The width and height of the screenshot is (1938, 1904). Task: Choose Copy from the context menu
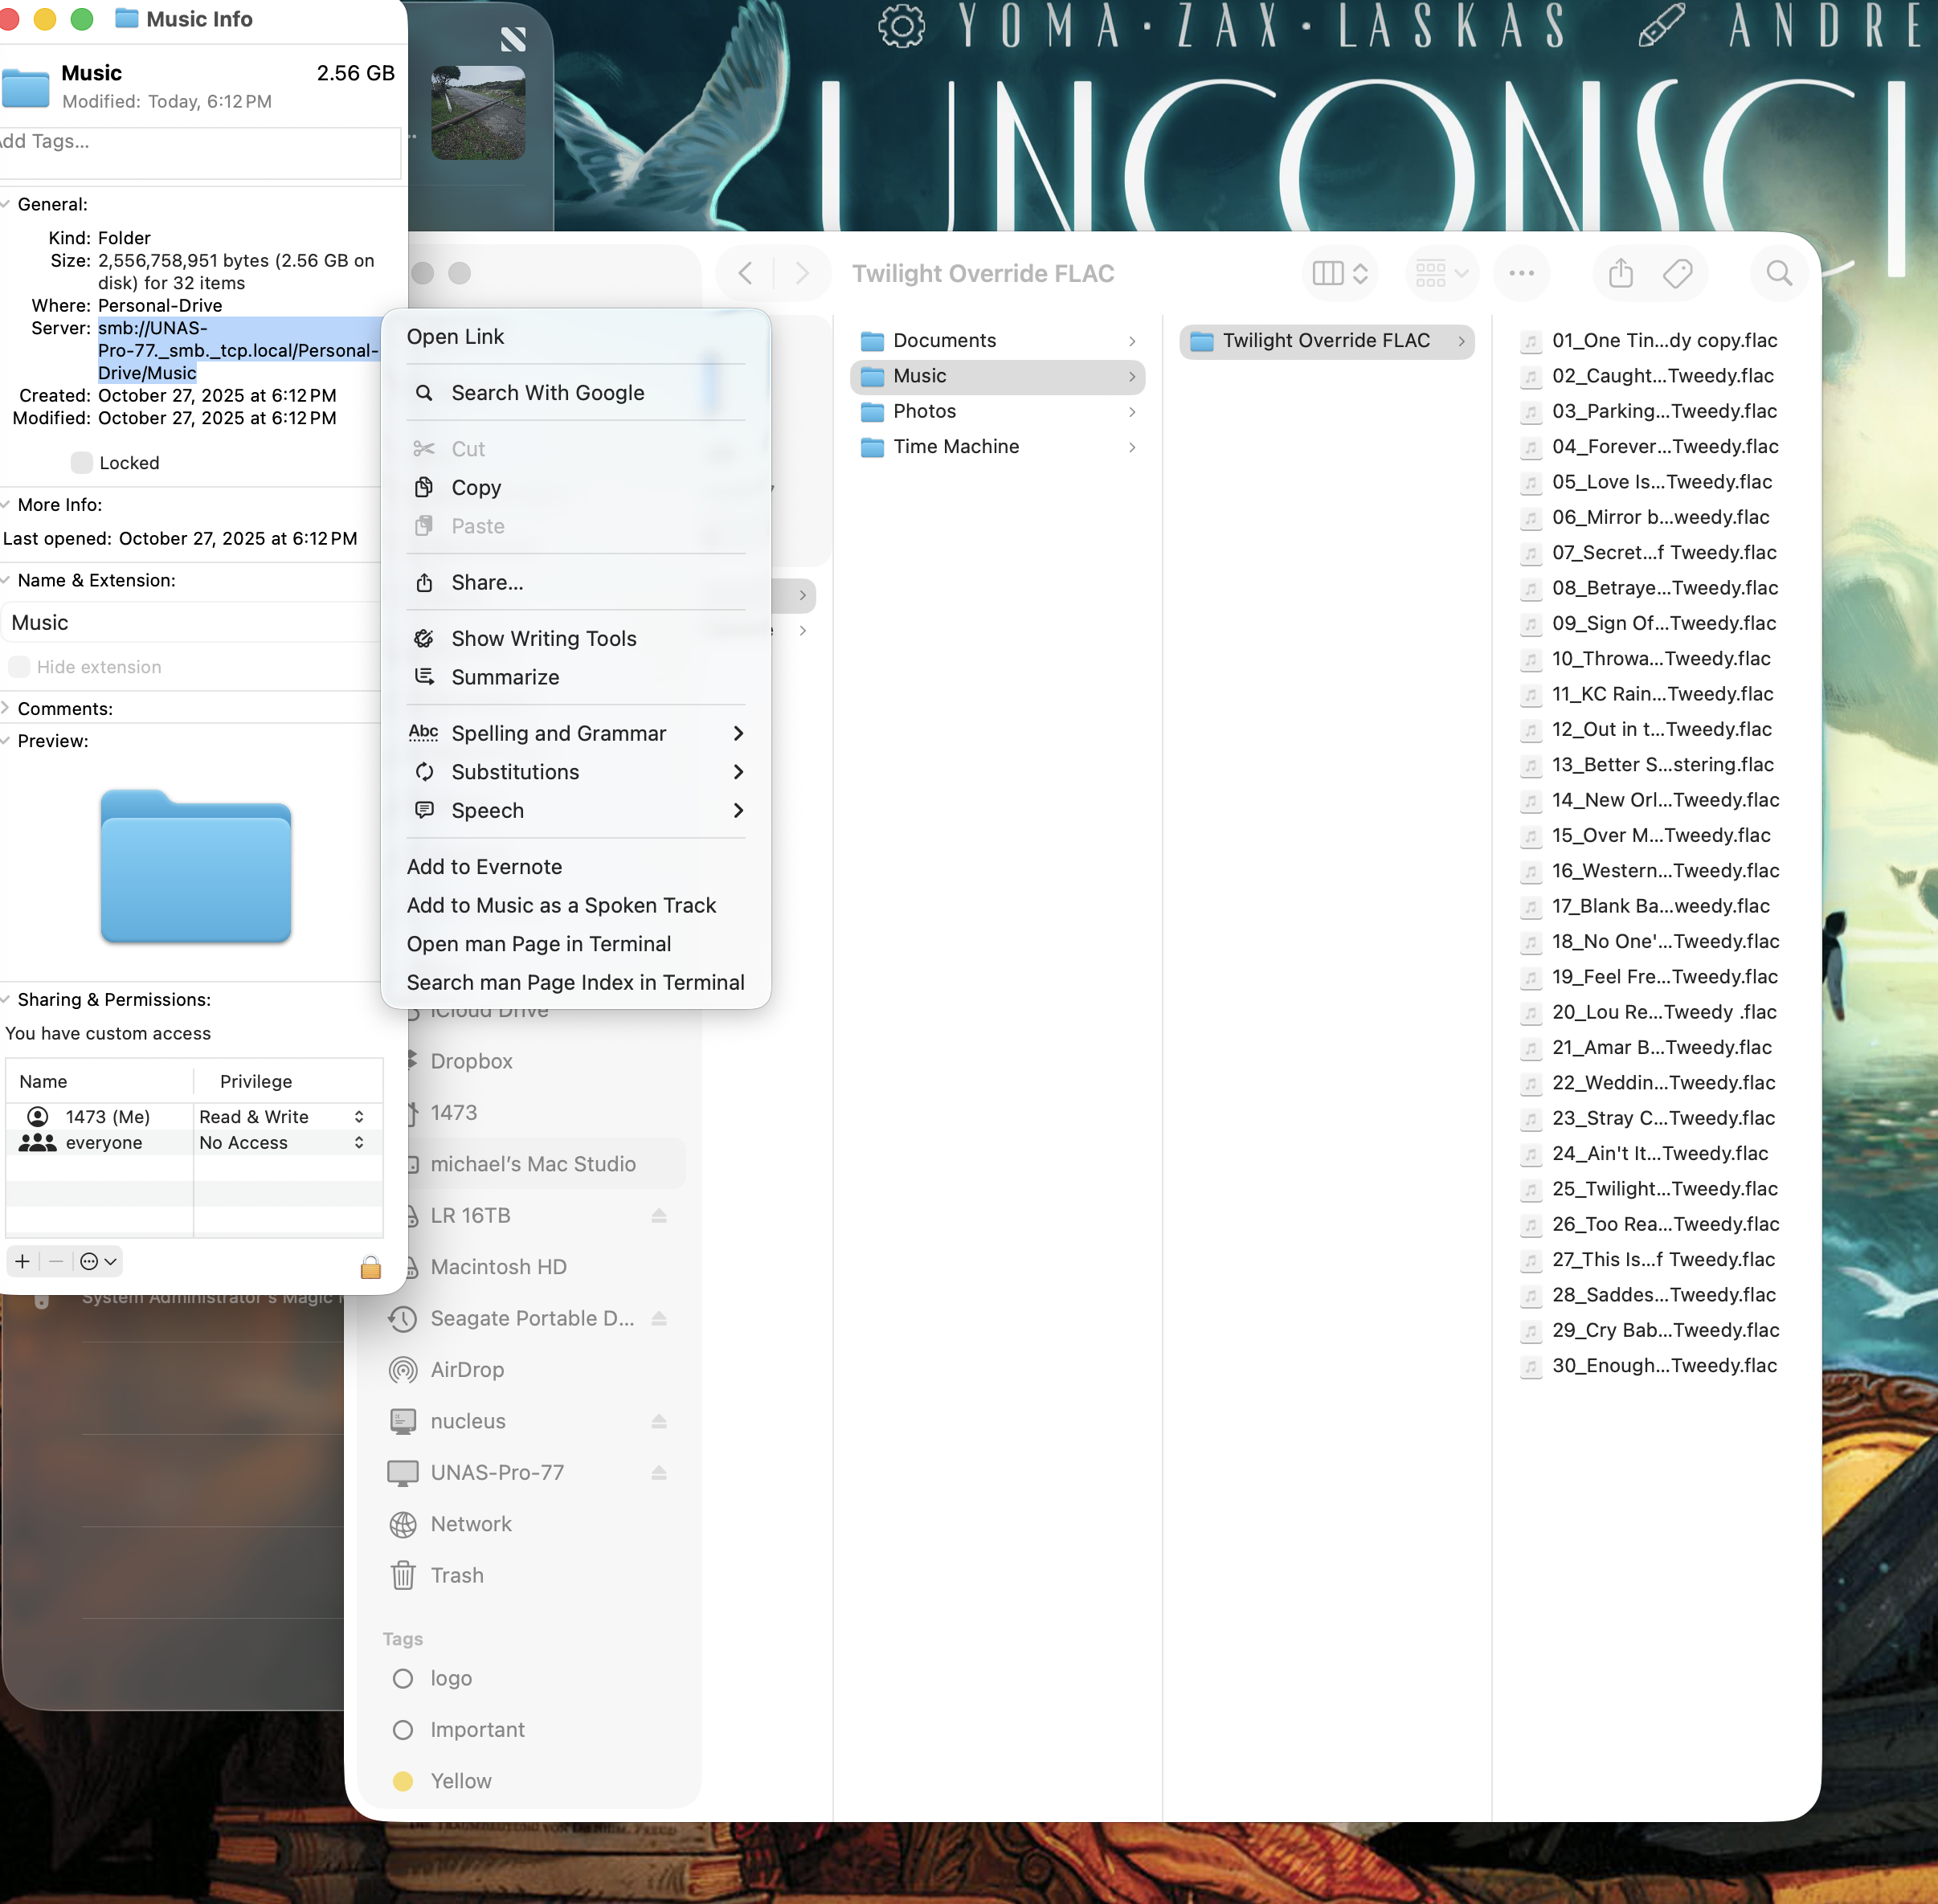click(476, 488)
